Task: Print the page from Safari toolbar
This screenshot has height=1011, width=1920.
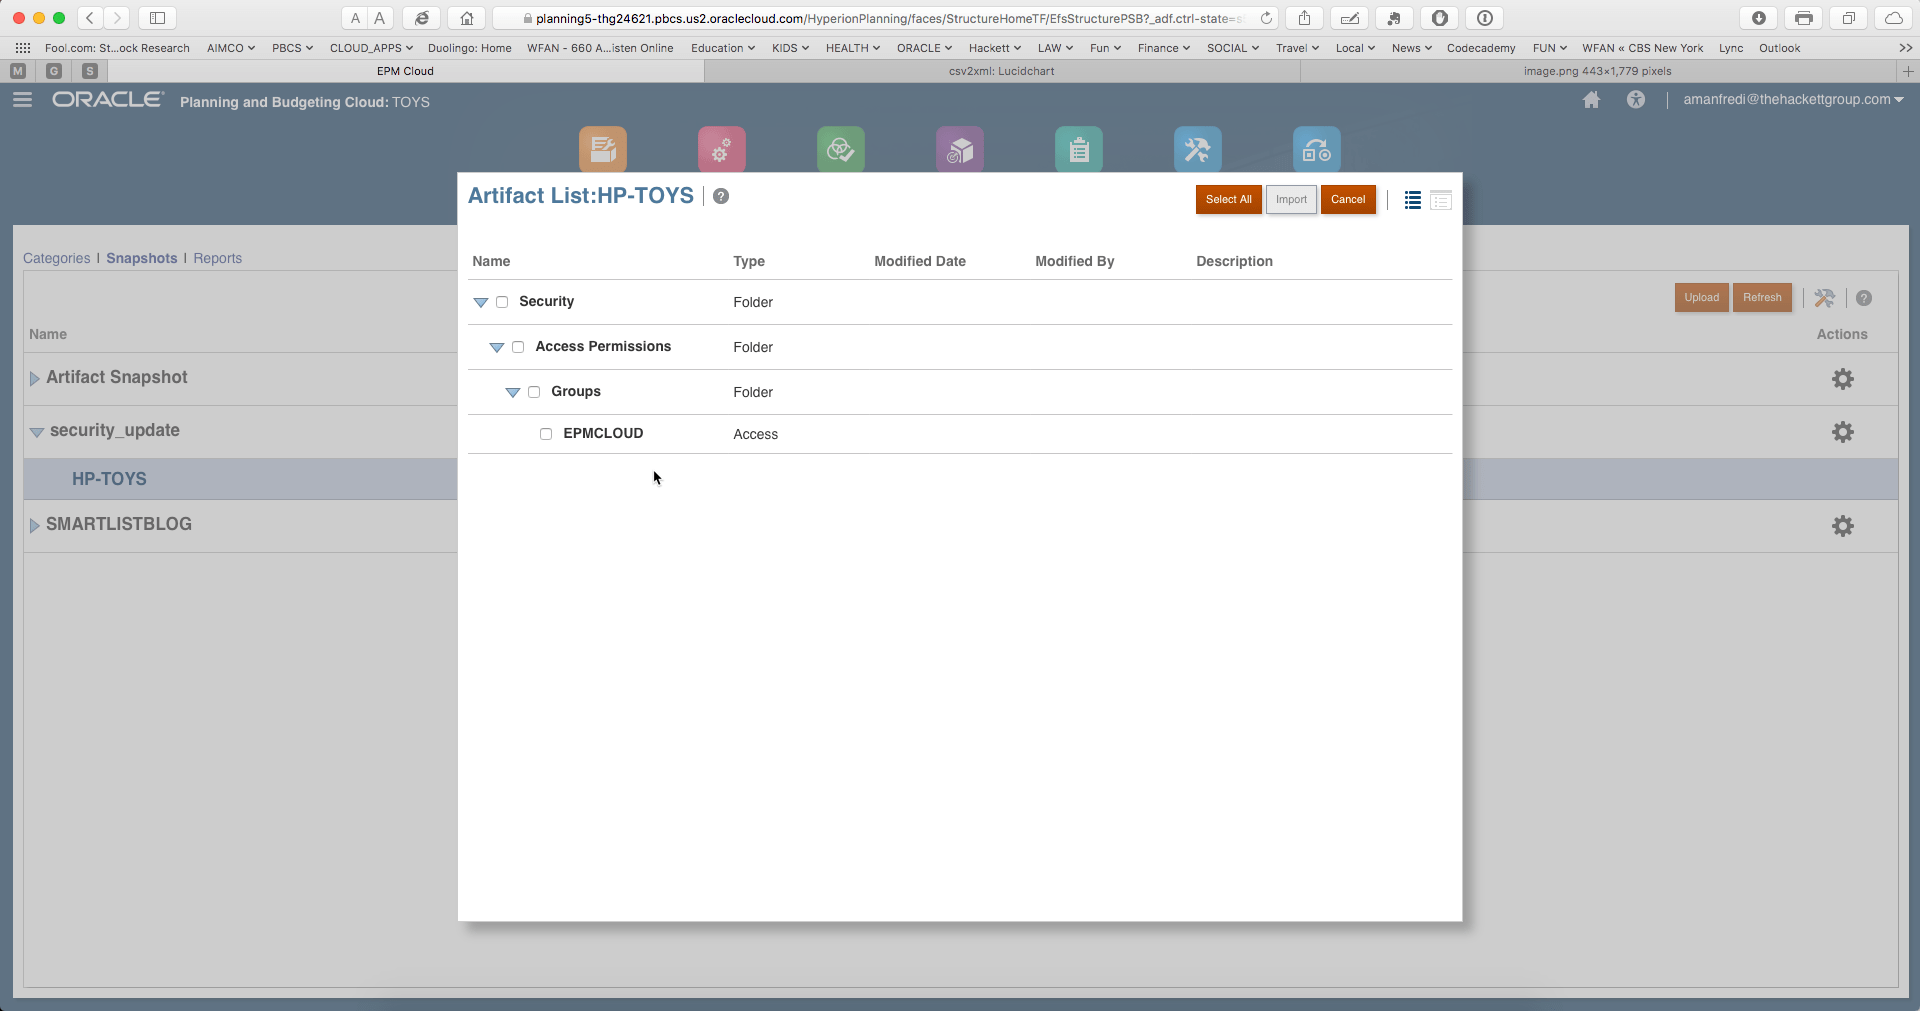Action: (x=1804, y=18)
